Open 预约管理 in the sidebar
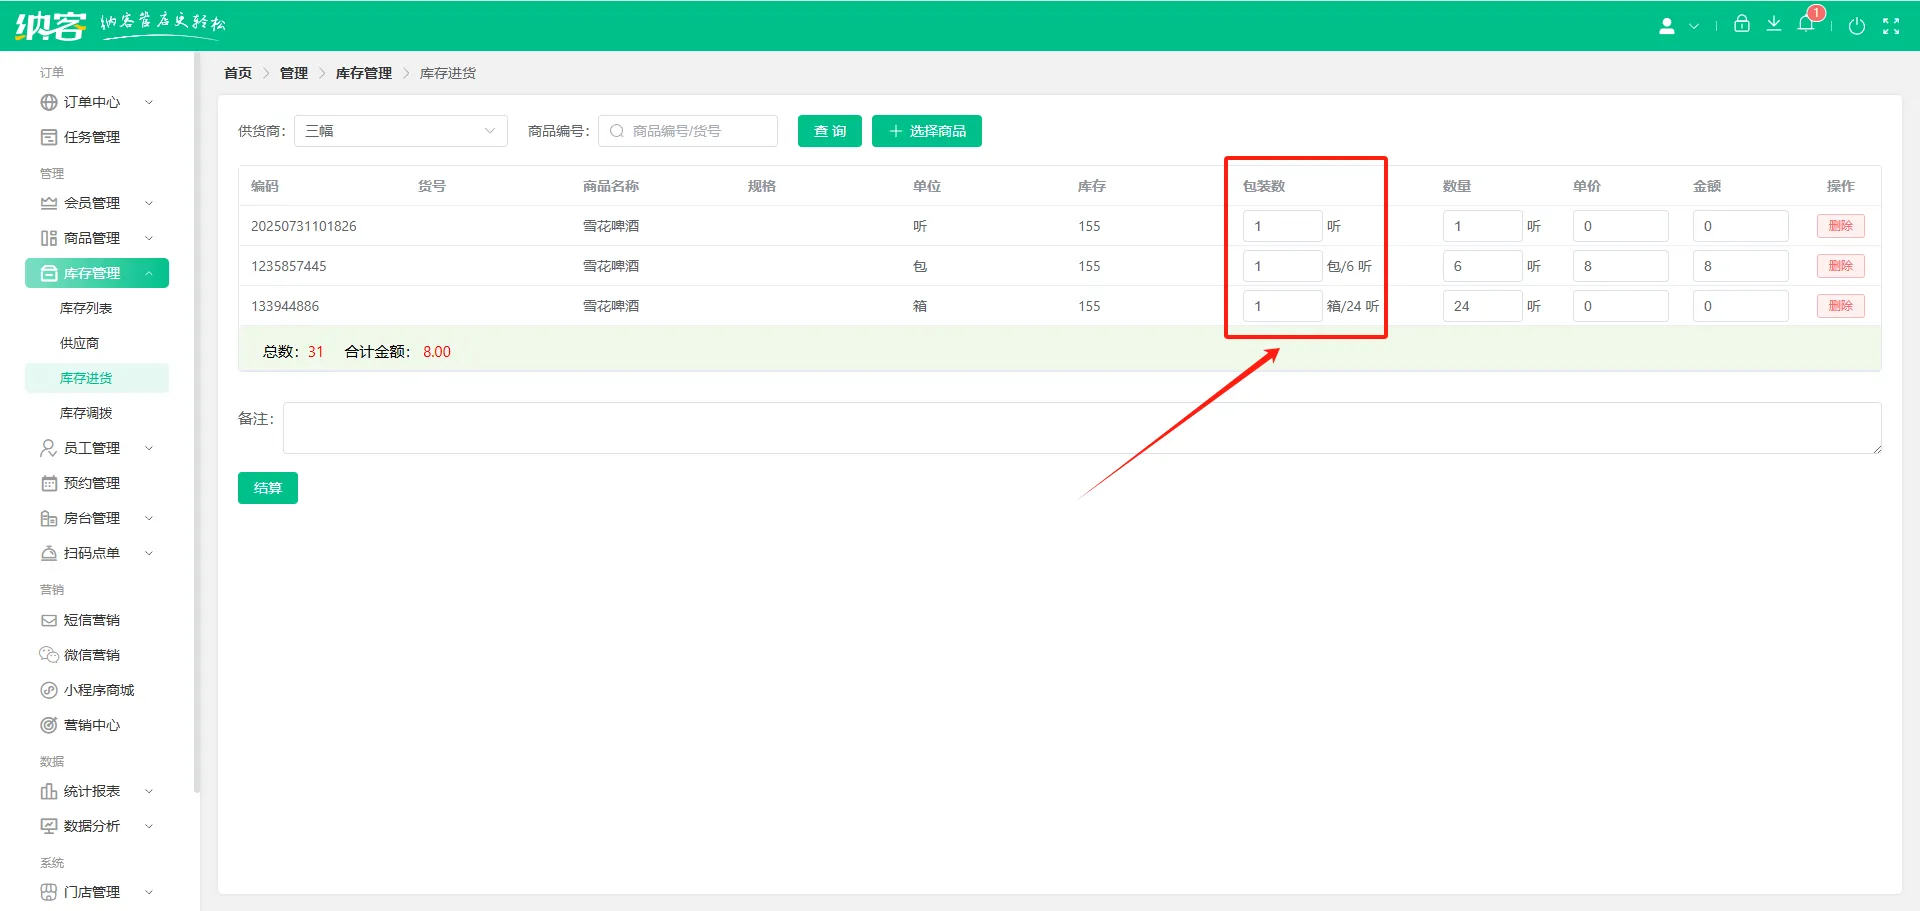 coord(92,483)
